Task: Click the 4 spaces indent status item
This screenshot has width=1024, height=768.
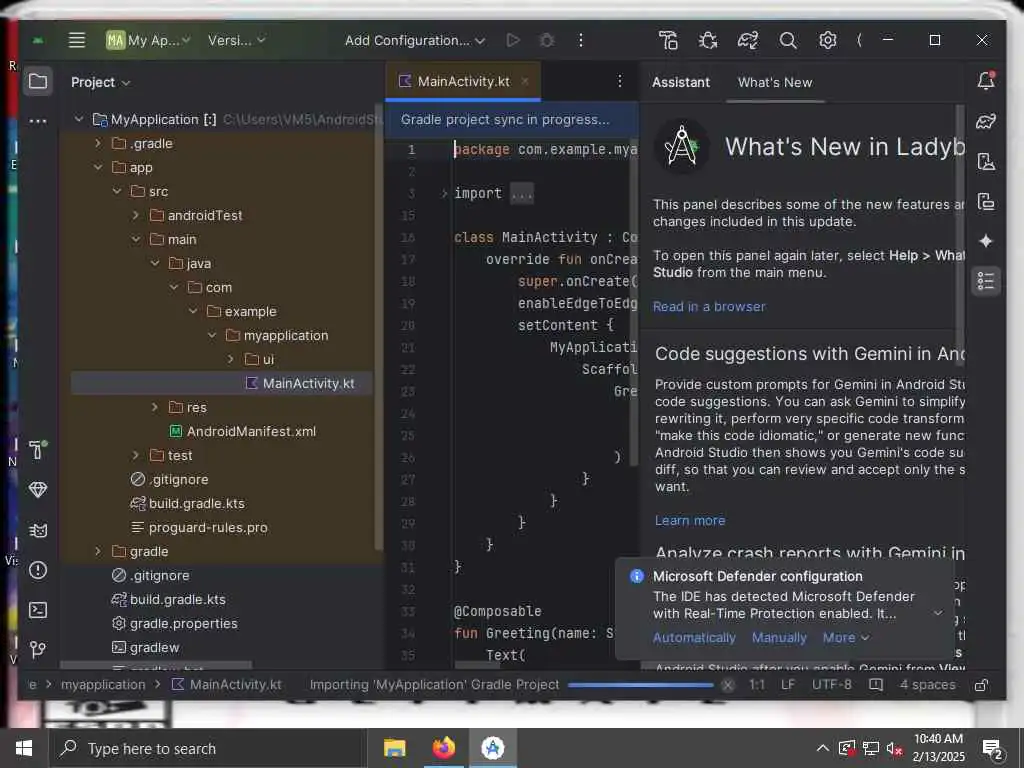Action: (x=927, y=685)
